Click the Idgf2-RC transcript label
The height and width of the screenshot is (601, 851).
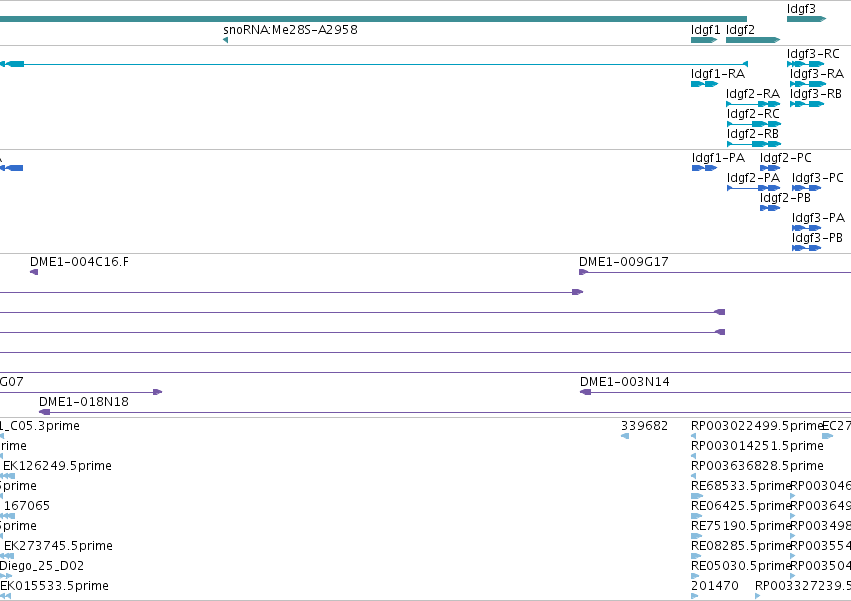[753, 114]
